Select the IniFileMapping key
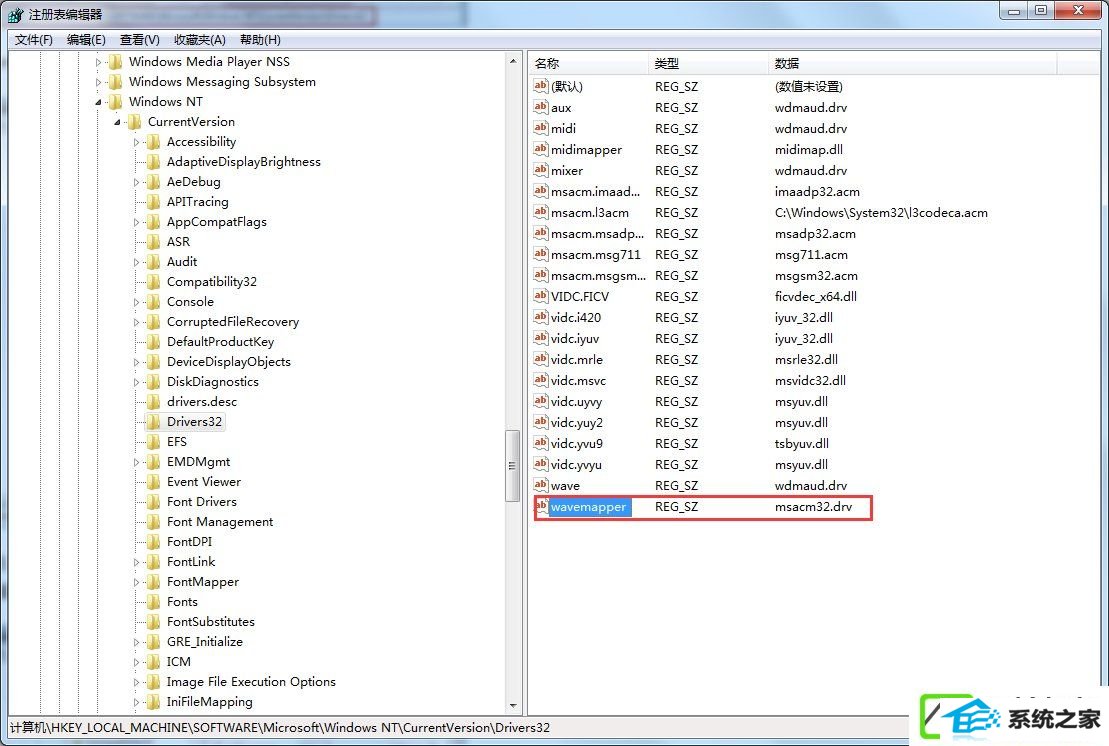 coord(210,702)
